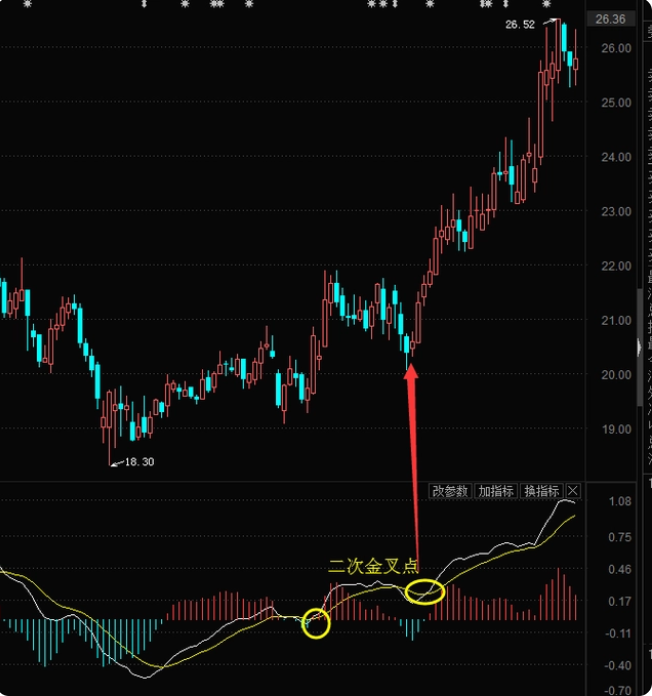This screenshot has width=652, height=696.
Task: Click the asterisk info marker above 26.52 high
Action: [x=546, y=4]
